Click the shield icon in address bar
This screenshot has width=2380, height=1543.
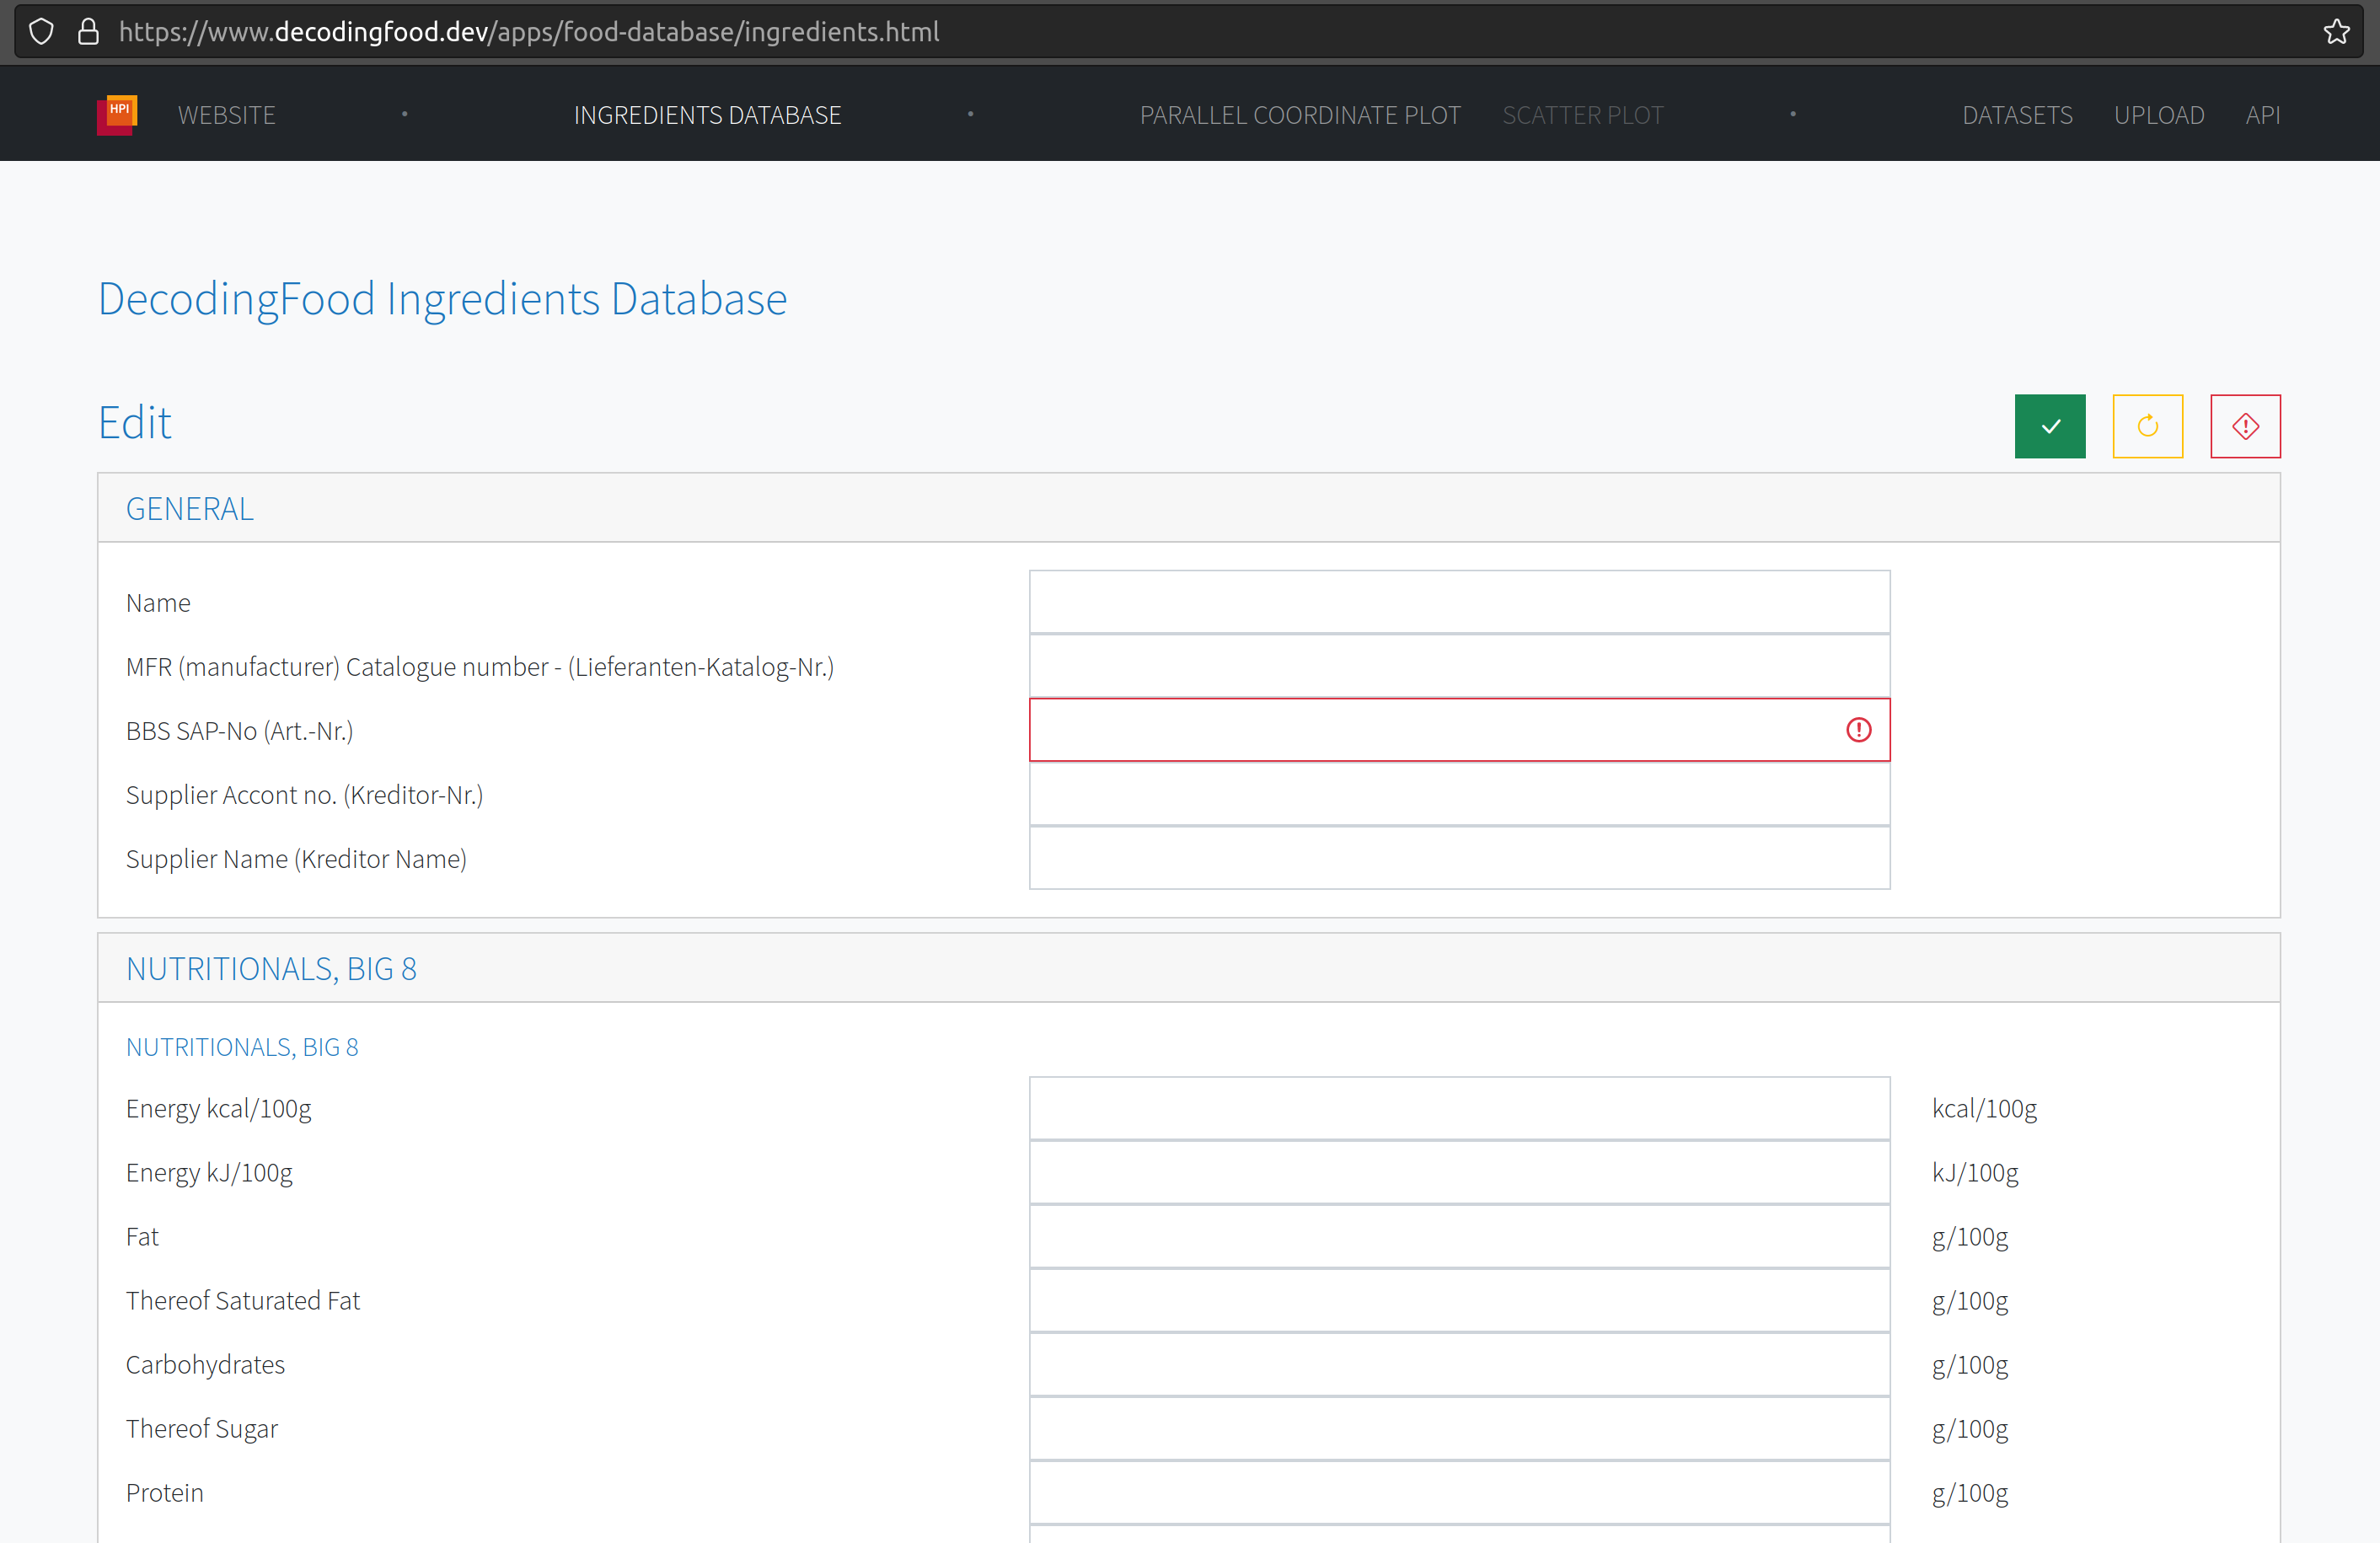[41, 32]
